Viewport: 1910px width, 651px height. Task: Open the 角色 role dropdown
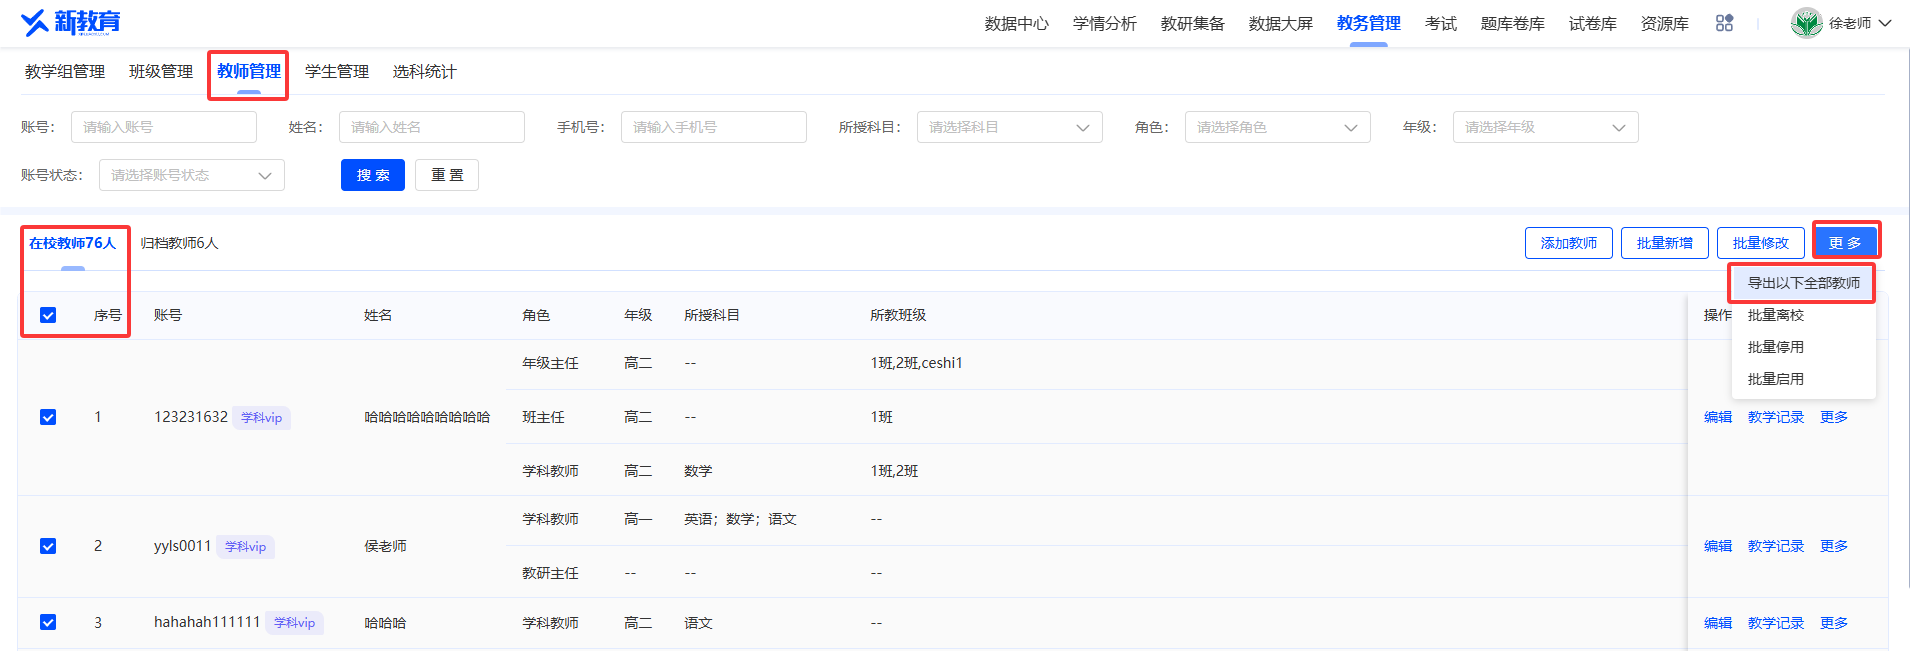tap(1277, 127)
